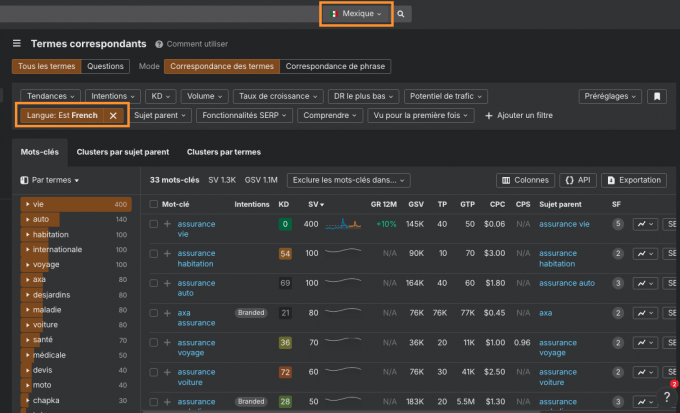Select the habitation term in sidebar
680x413 pixels.
[x=55, y=234]
